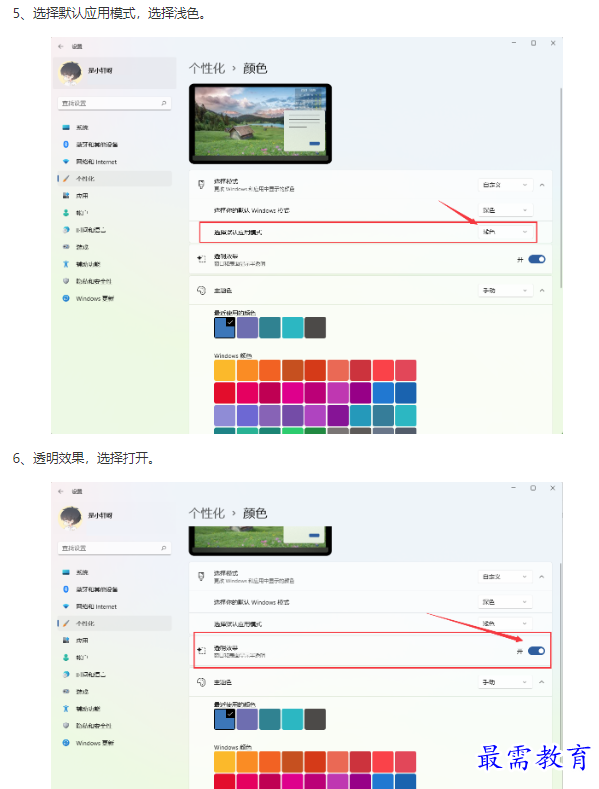Click the Wi-Fi network icon in step 5 sidebar
Screen dimensions: 599x789
click(66, 162)
